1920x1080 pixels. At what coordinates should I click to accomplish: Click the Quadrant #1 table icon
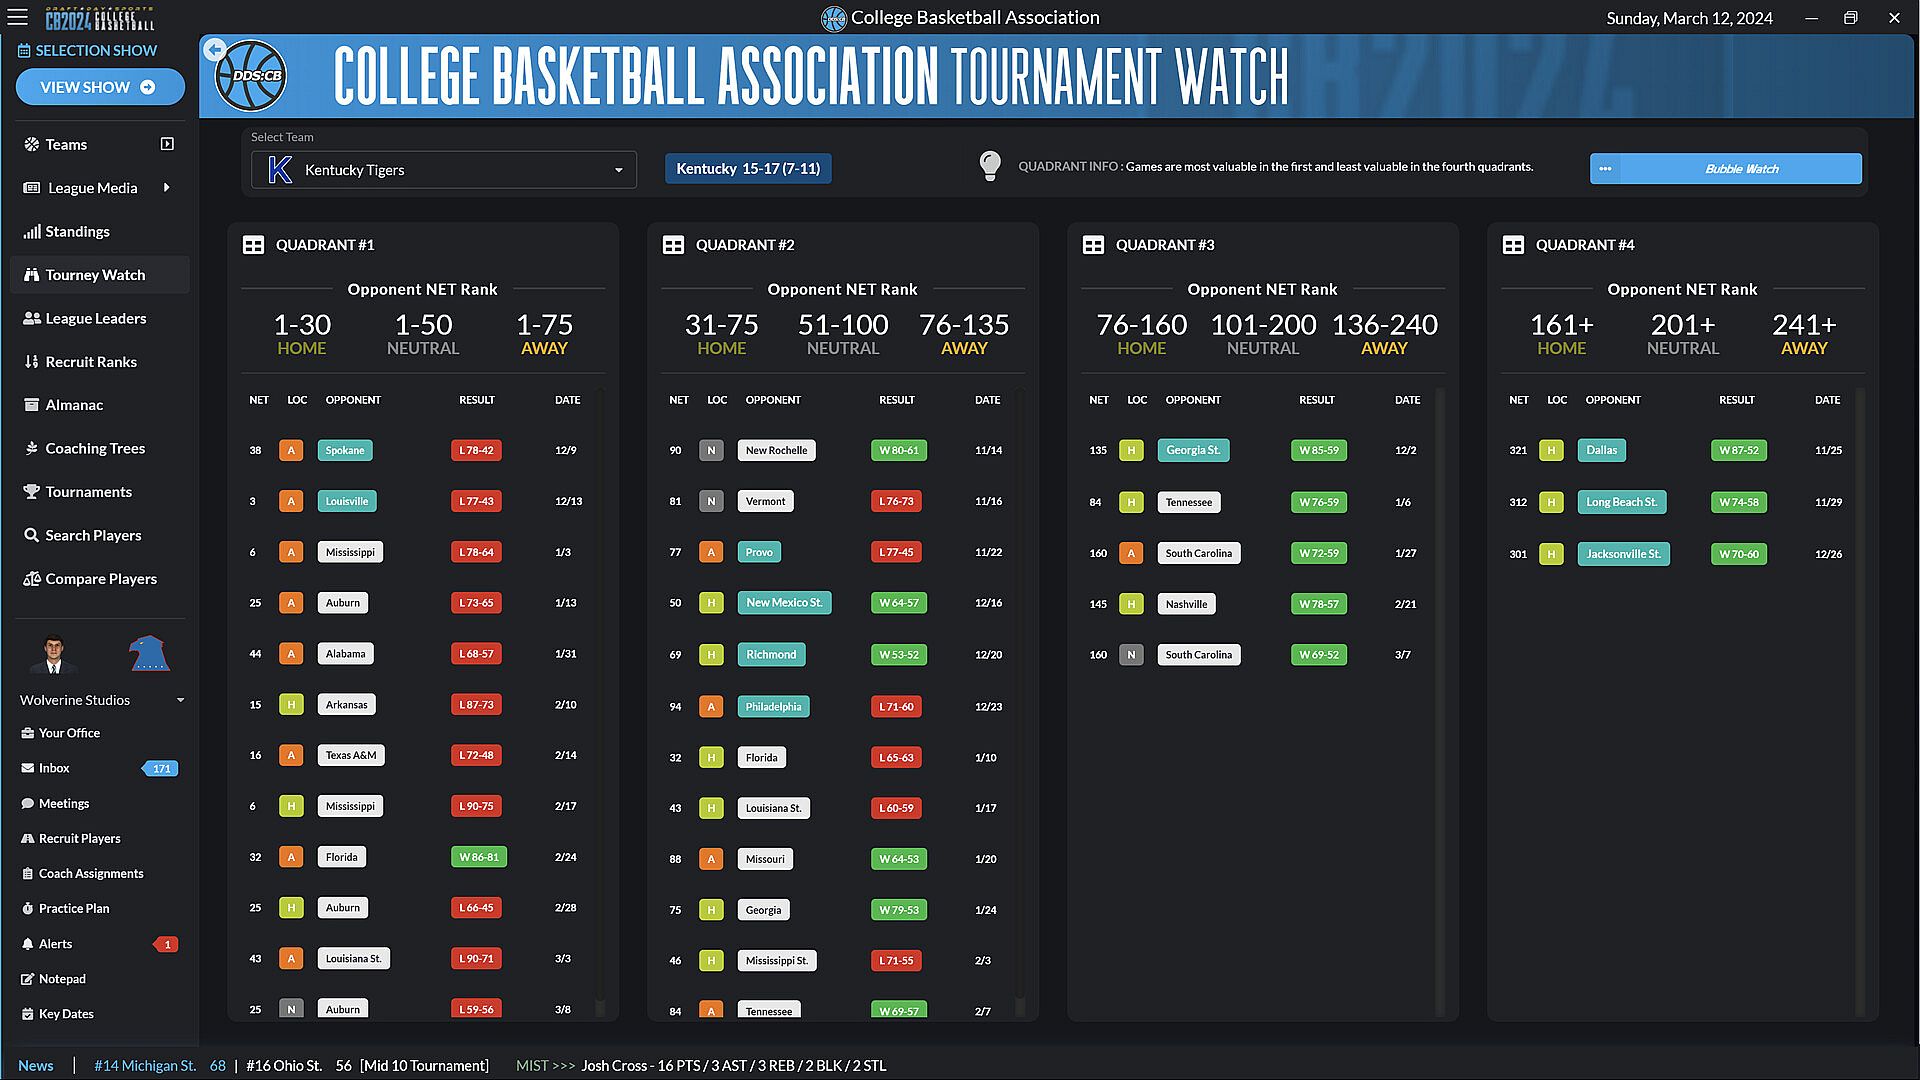[254, 245]
